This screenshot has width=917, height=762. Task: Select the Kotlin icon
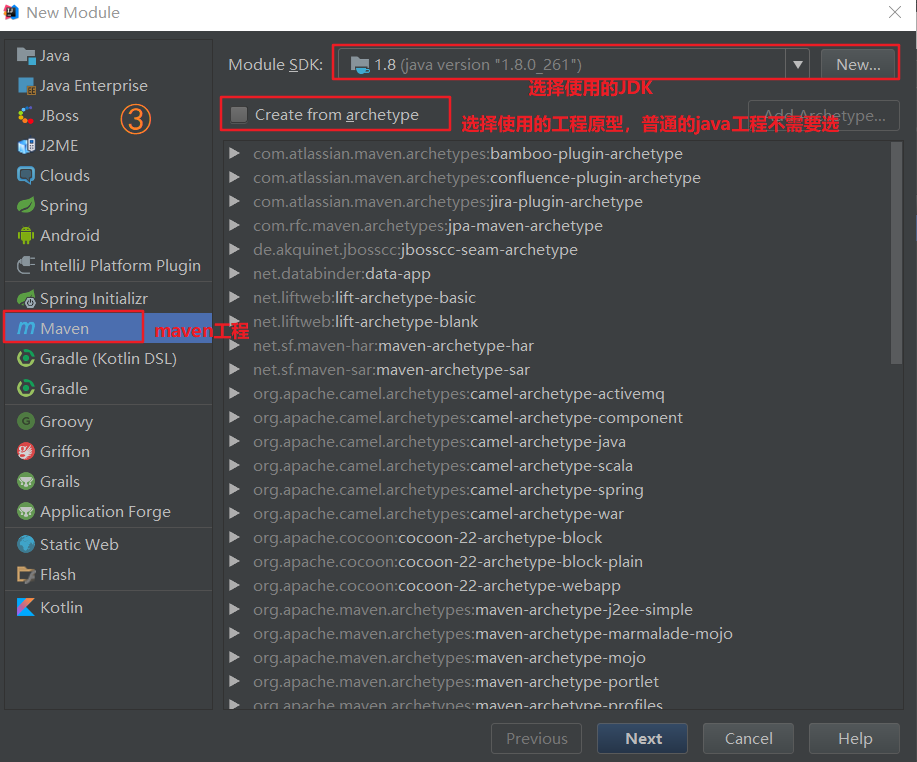(x=26, y=607)
